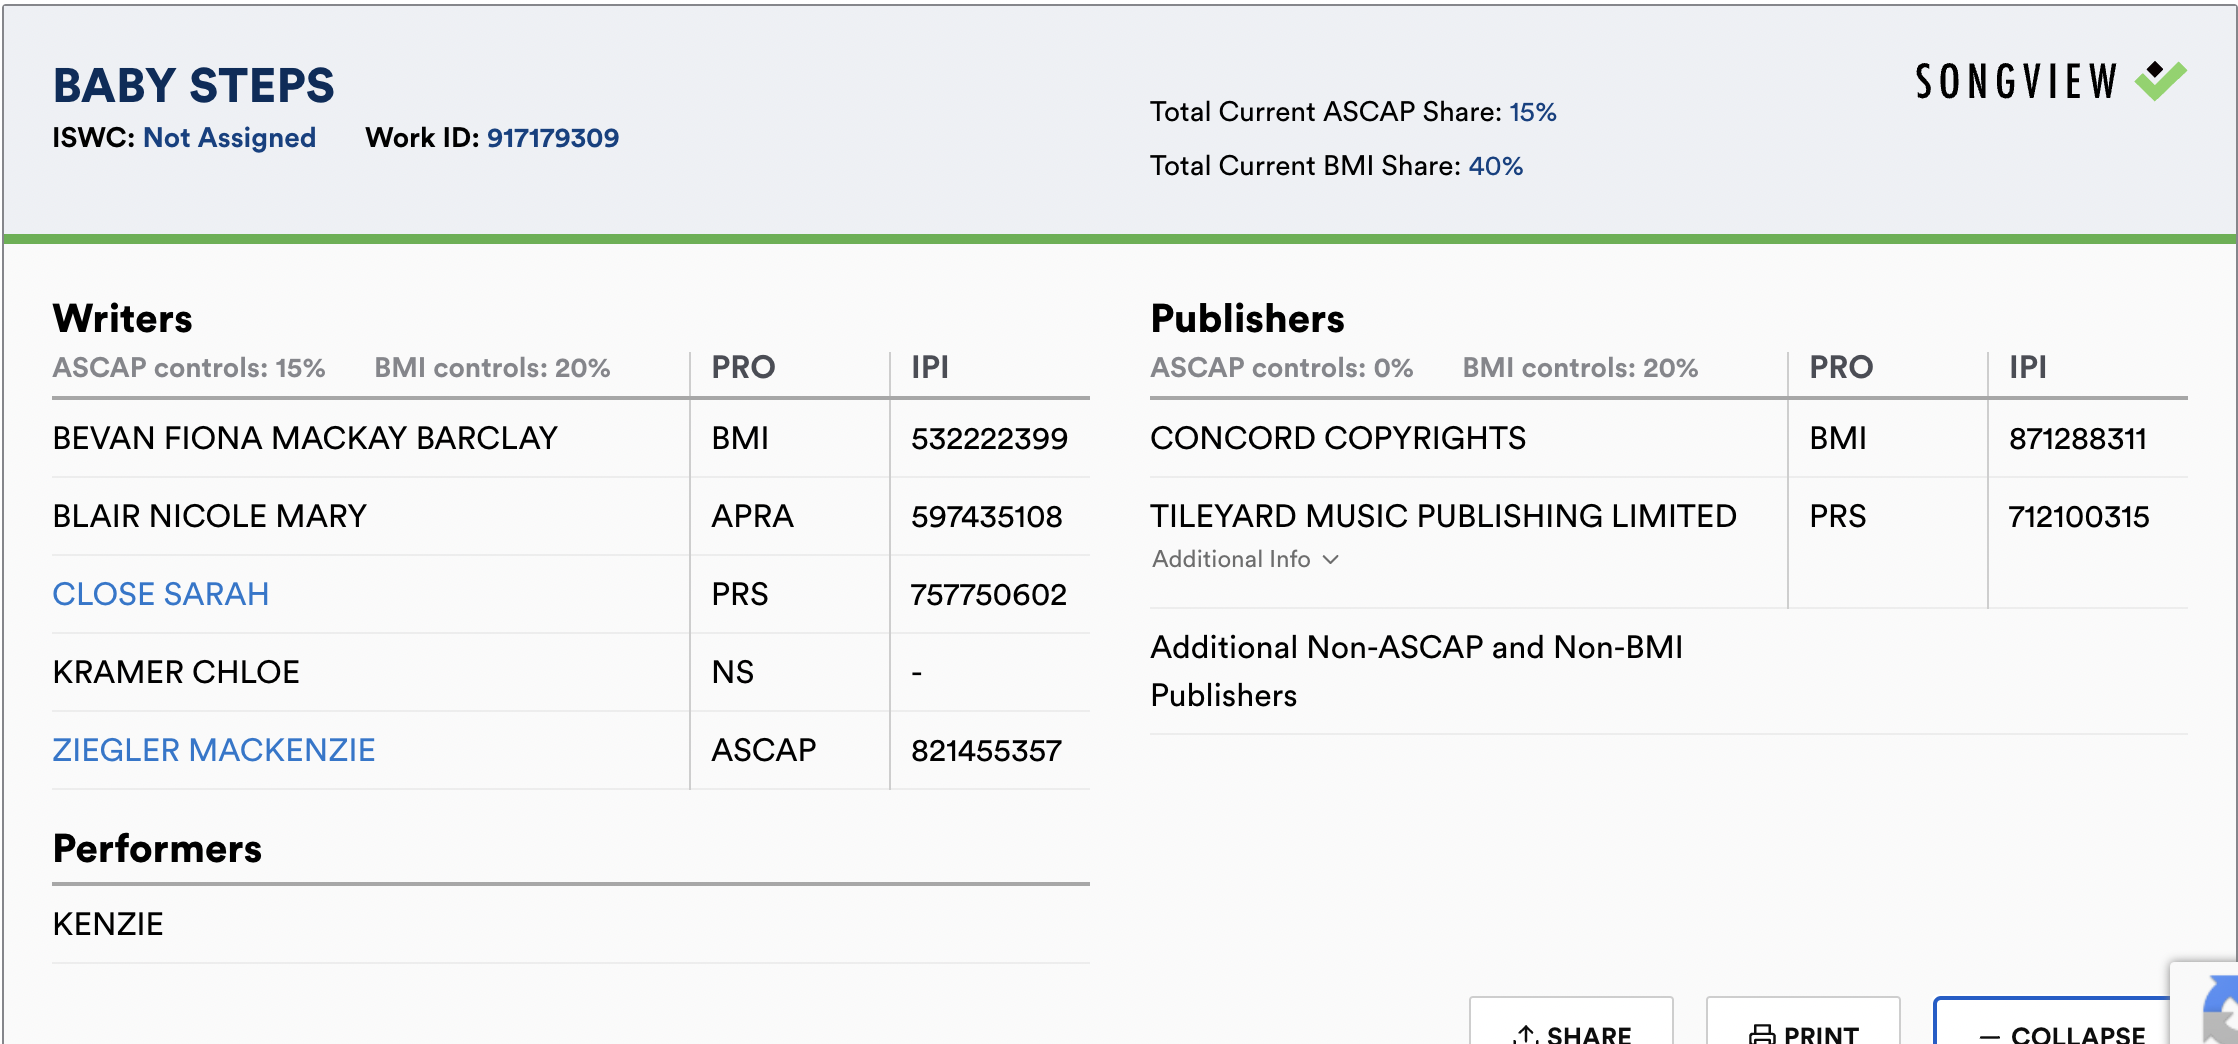Viewport: 2238px width, 1044px height.
Task: Click Writers BMI controls: 20% label
Action: click(492, 368)
